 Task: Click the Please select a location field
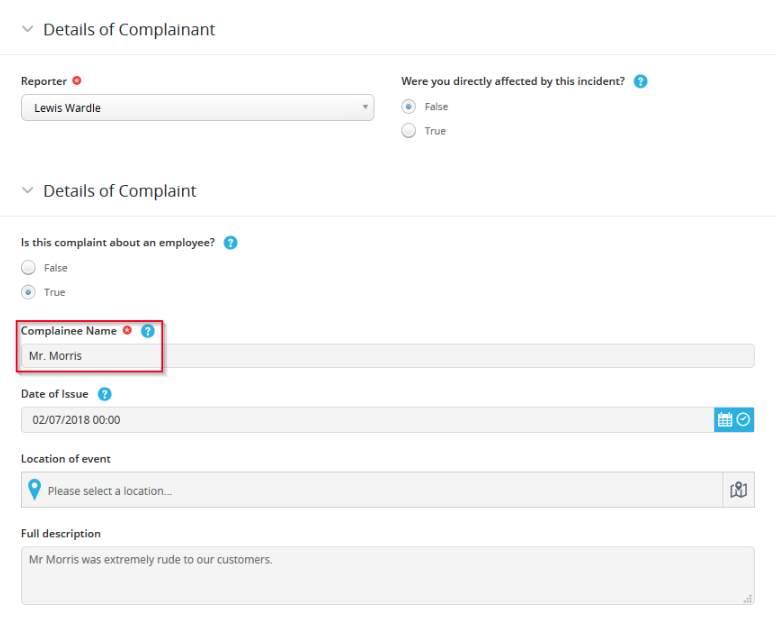coord(372,490)
